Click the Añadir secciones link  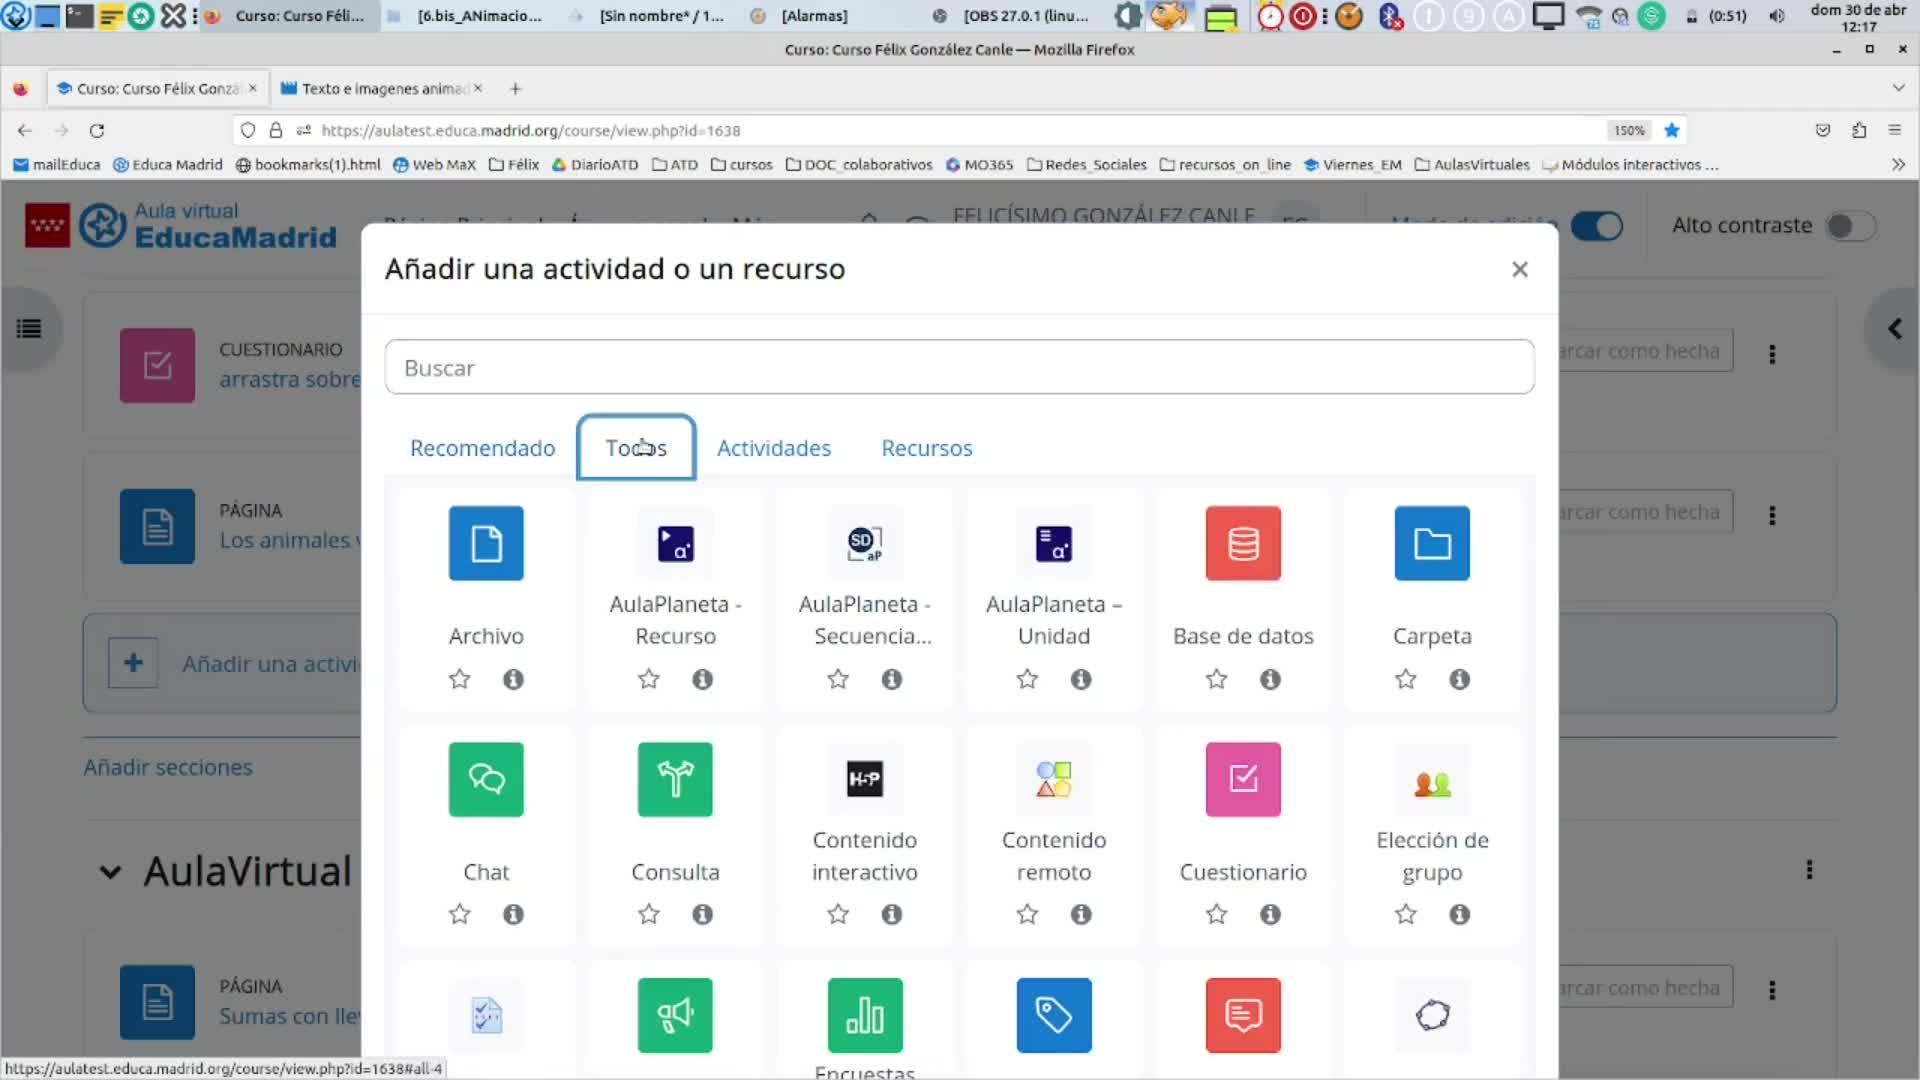(x=168, y=767)
